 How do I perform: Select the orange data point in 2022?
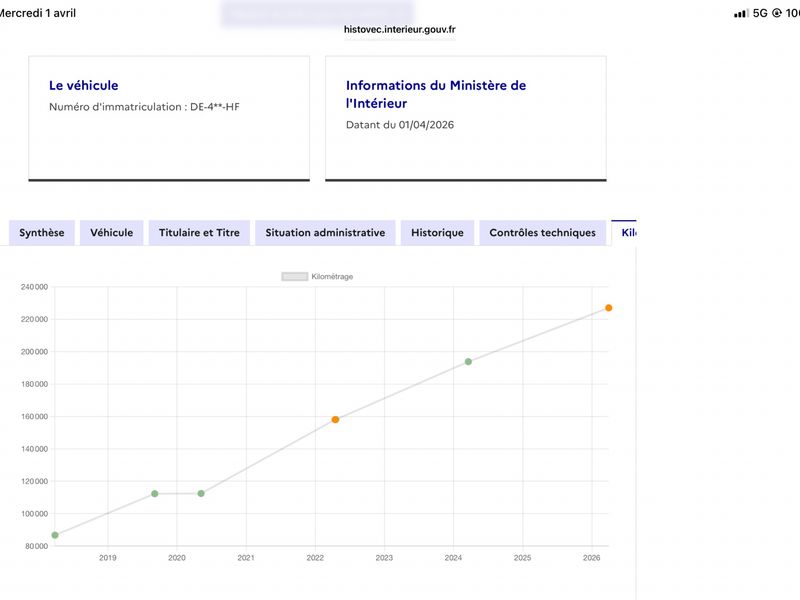pyautogui.click(x=335, y=419)
